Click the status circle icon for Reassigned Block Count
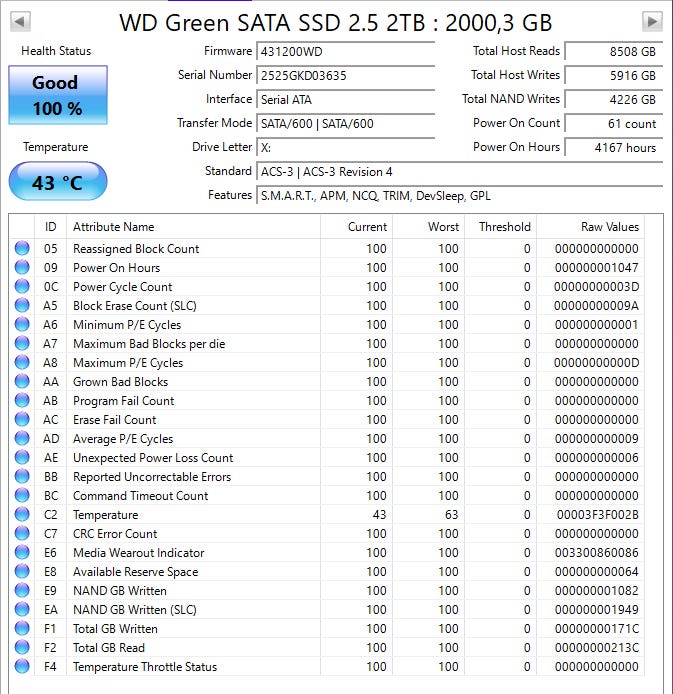The image size is (673, 694). click(22, 249)
